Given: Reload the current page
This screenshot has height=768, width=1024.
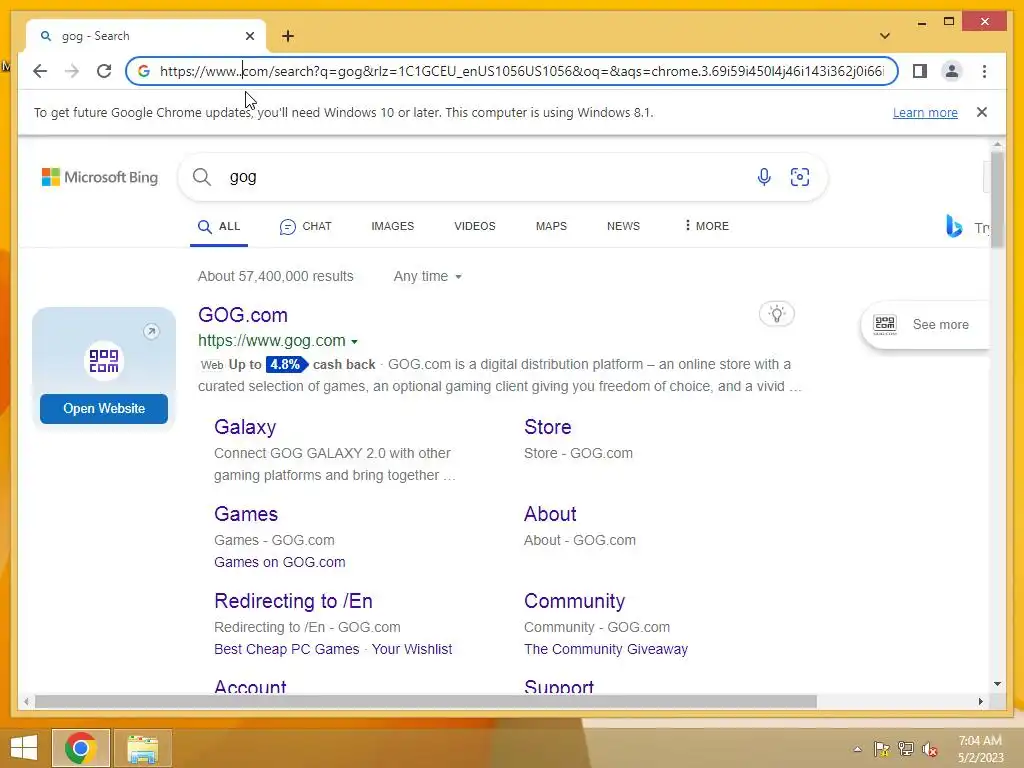Looking at the screenshot, I should tap(104, 71).
